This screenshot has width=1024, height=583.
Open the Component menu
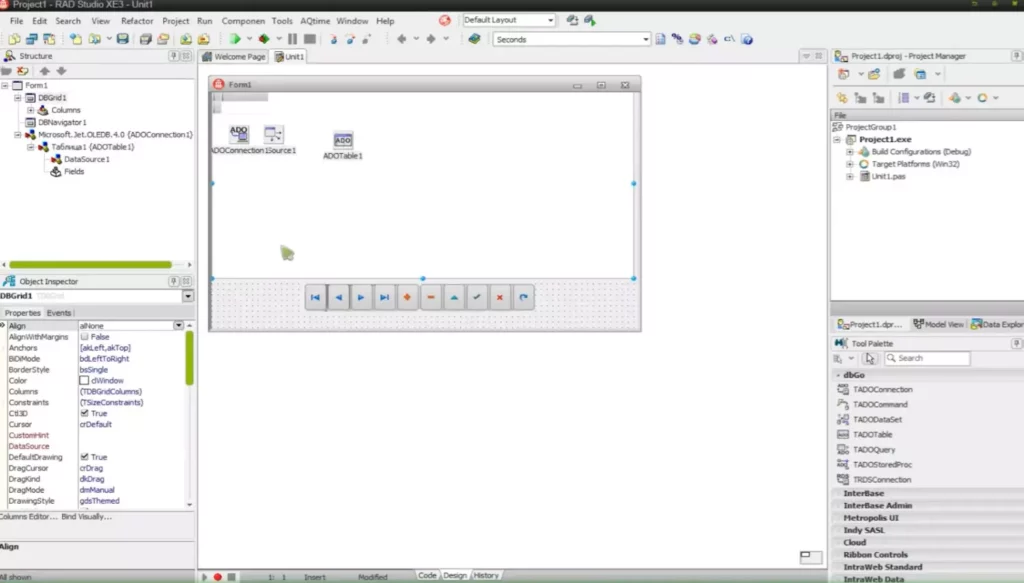point(243,21)
